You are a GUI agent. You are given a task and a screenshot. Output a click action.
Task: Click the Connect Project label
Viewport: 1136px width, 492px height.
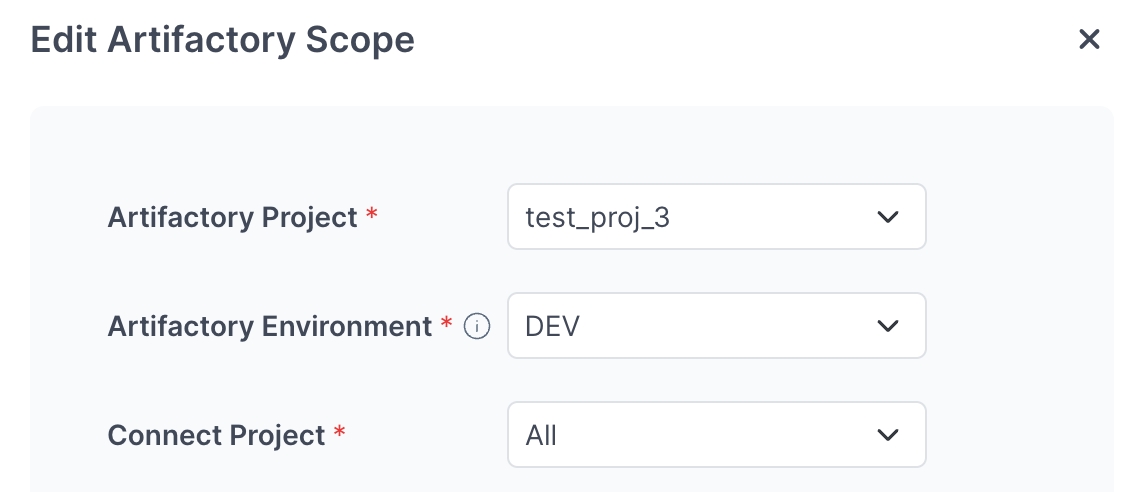[x=216, y=435]
